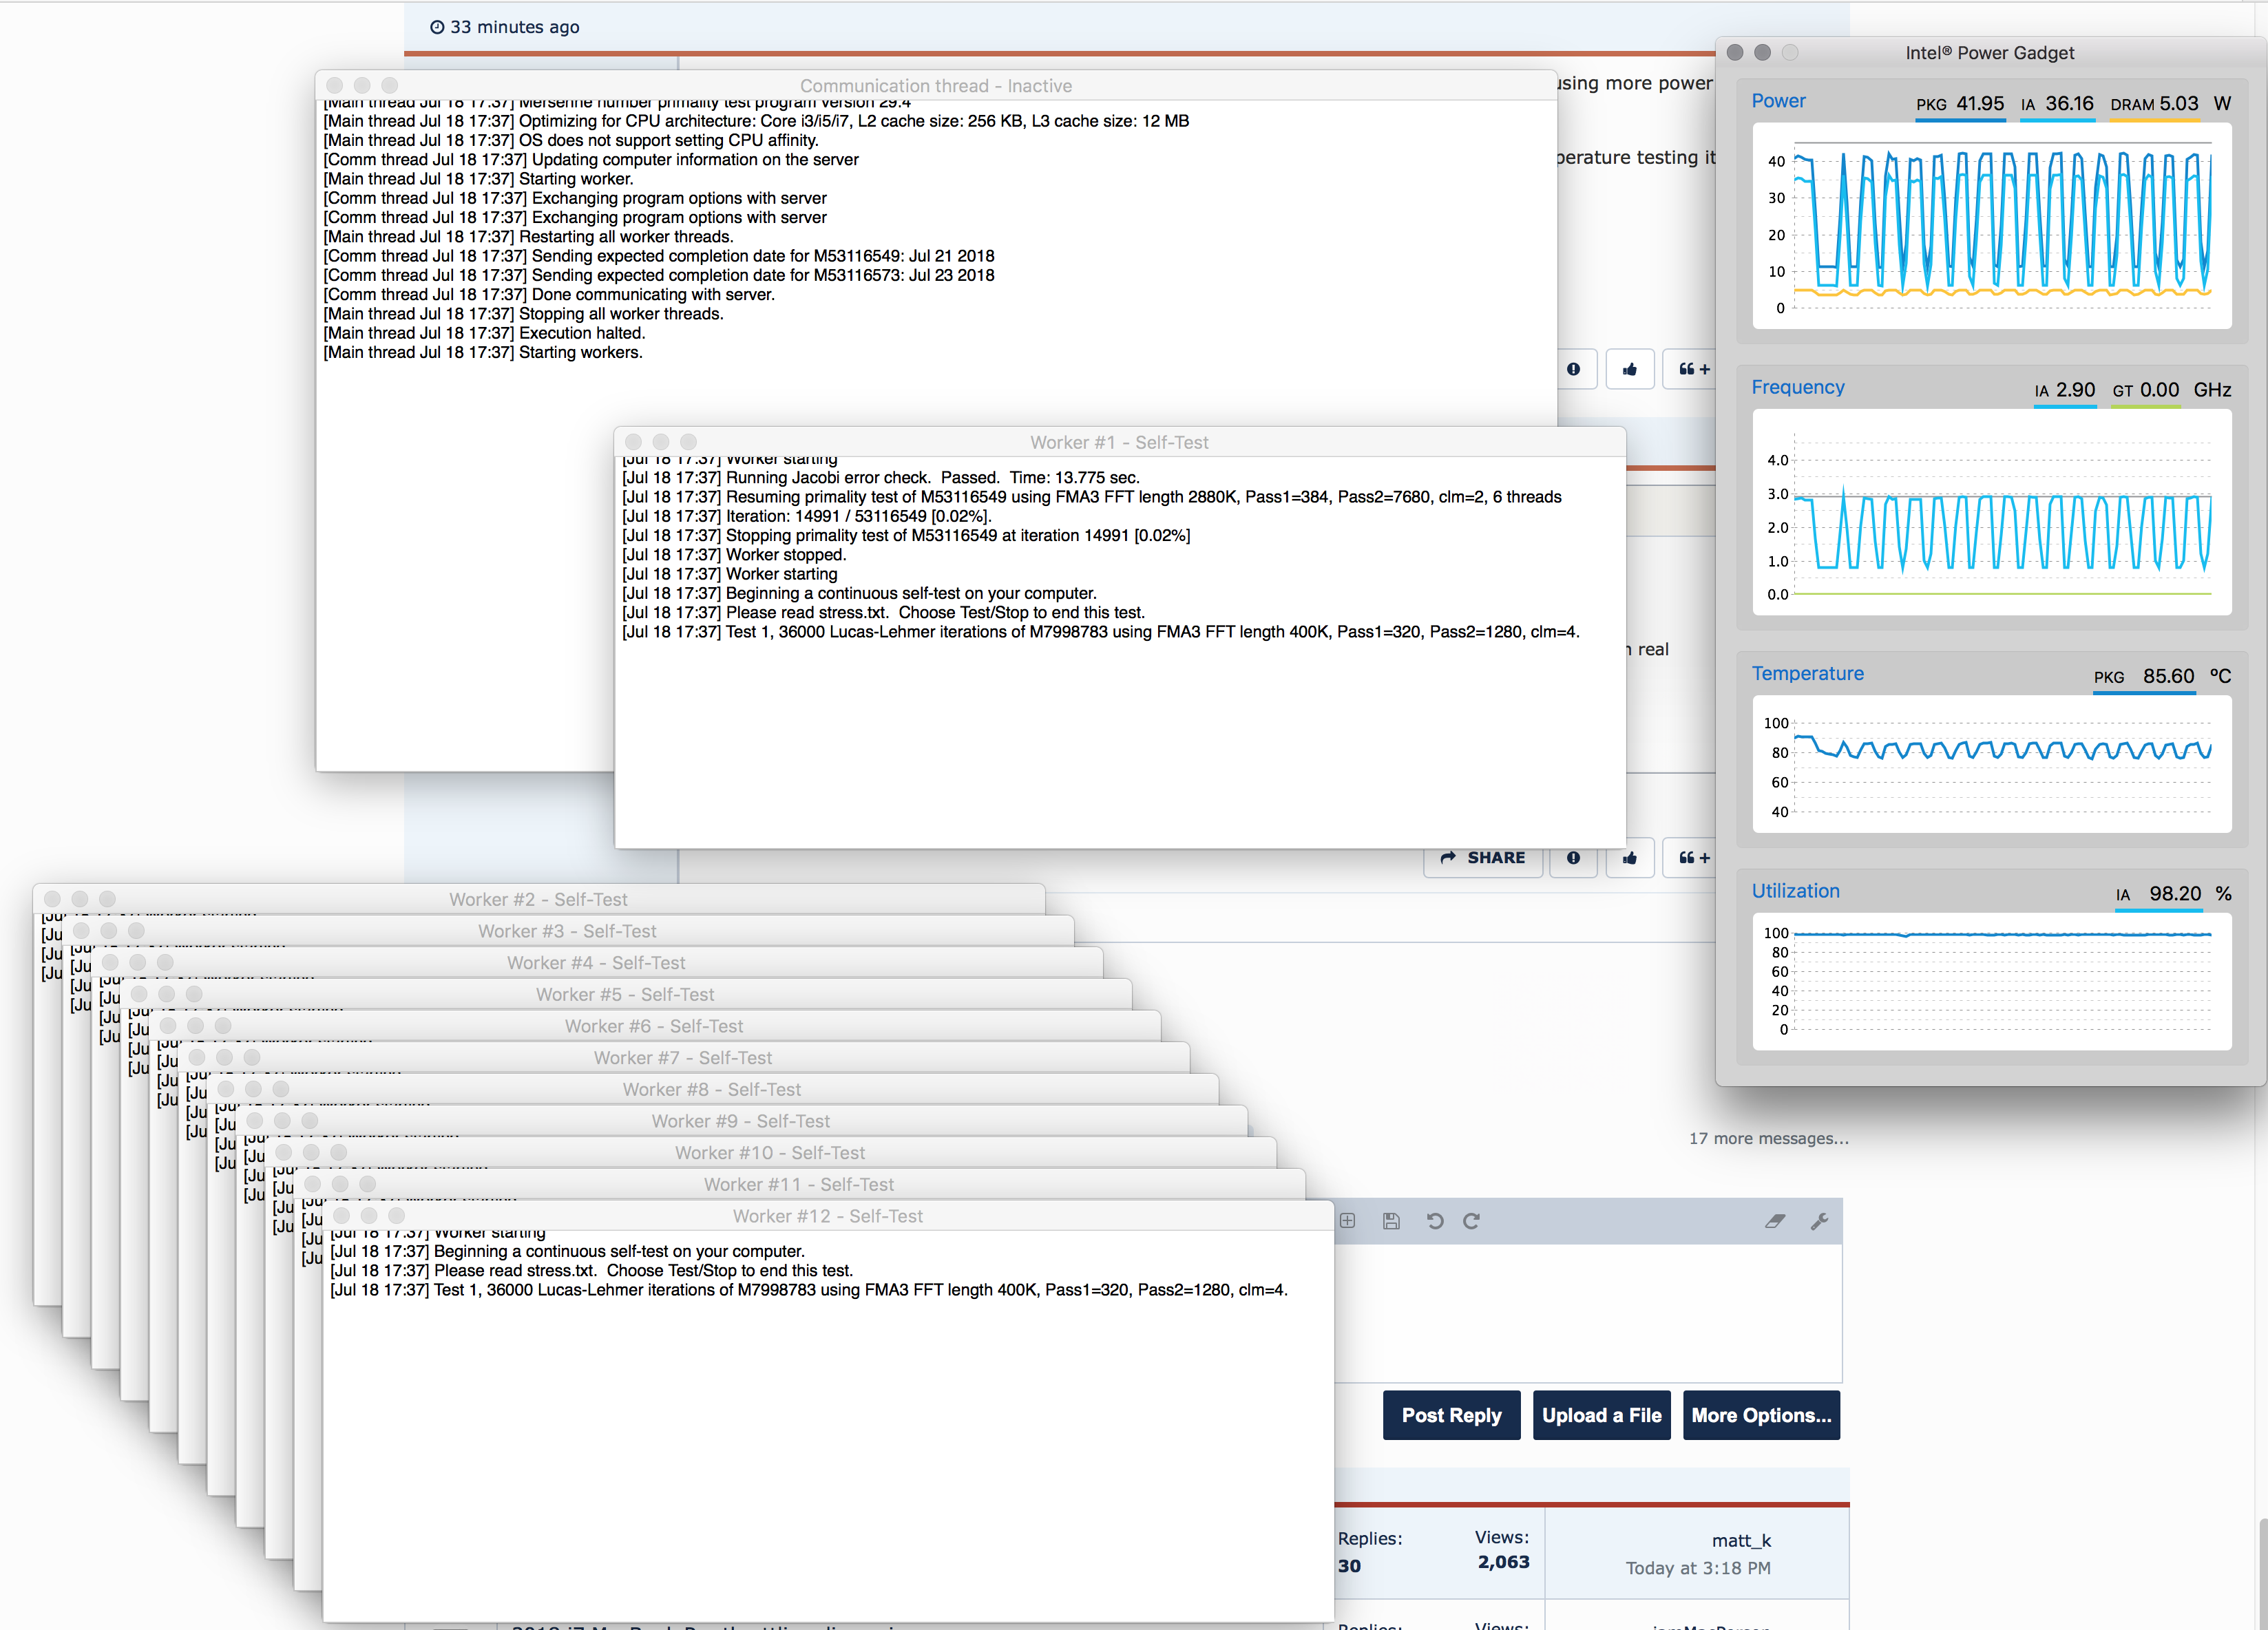
Task: Click the plus-box insert icon in the editor
Action: tap(1347, 1220)
